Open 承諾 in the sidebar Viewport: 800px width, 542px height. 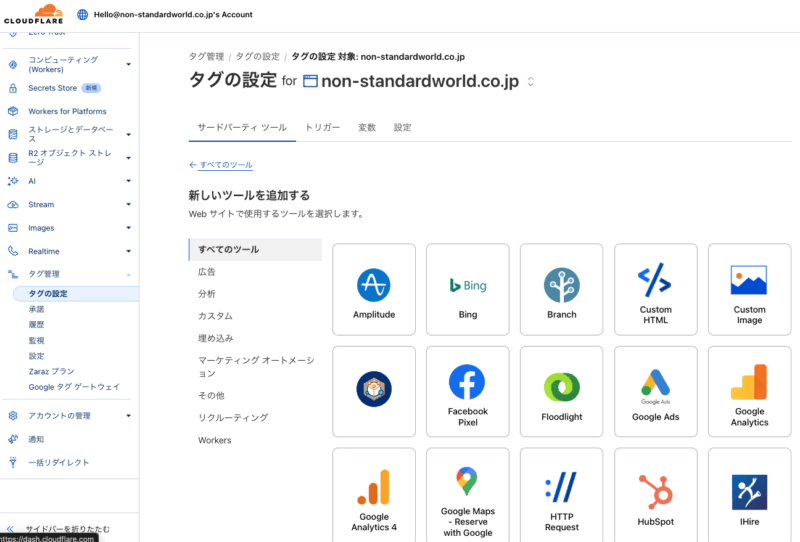coord(36,309)
